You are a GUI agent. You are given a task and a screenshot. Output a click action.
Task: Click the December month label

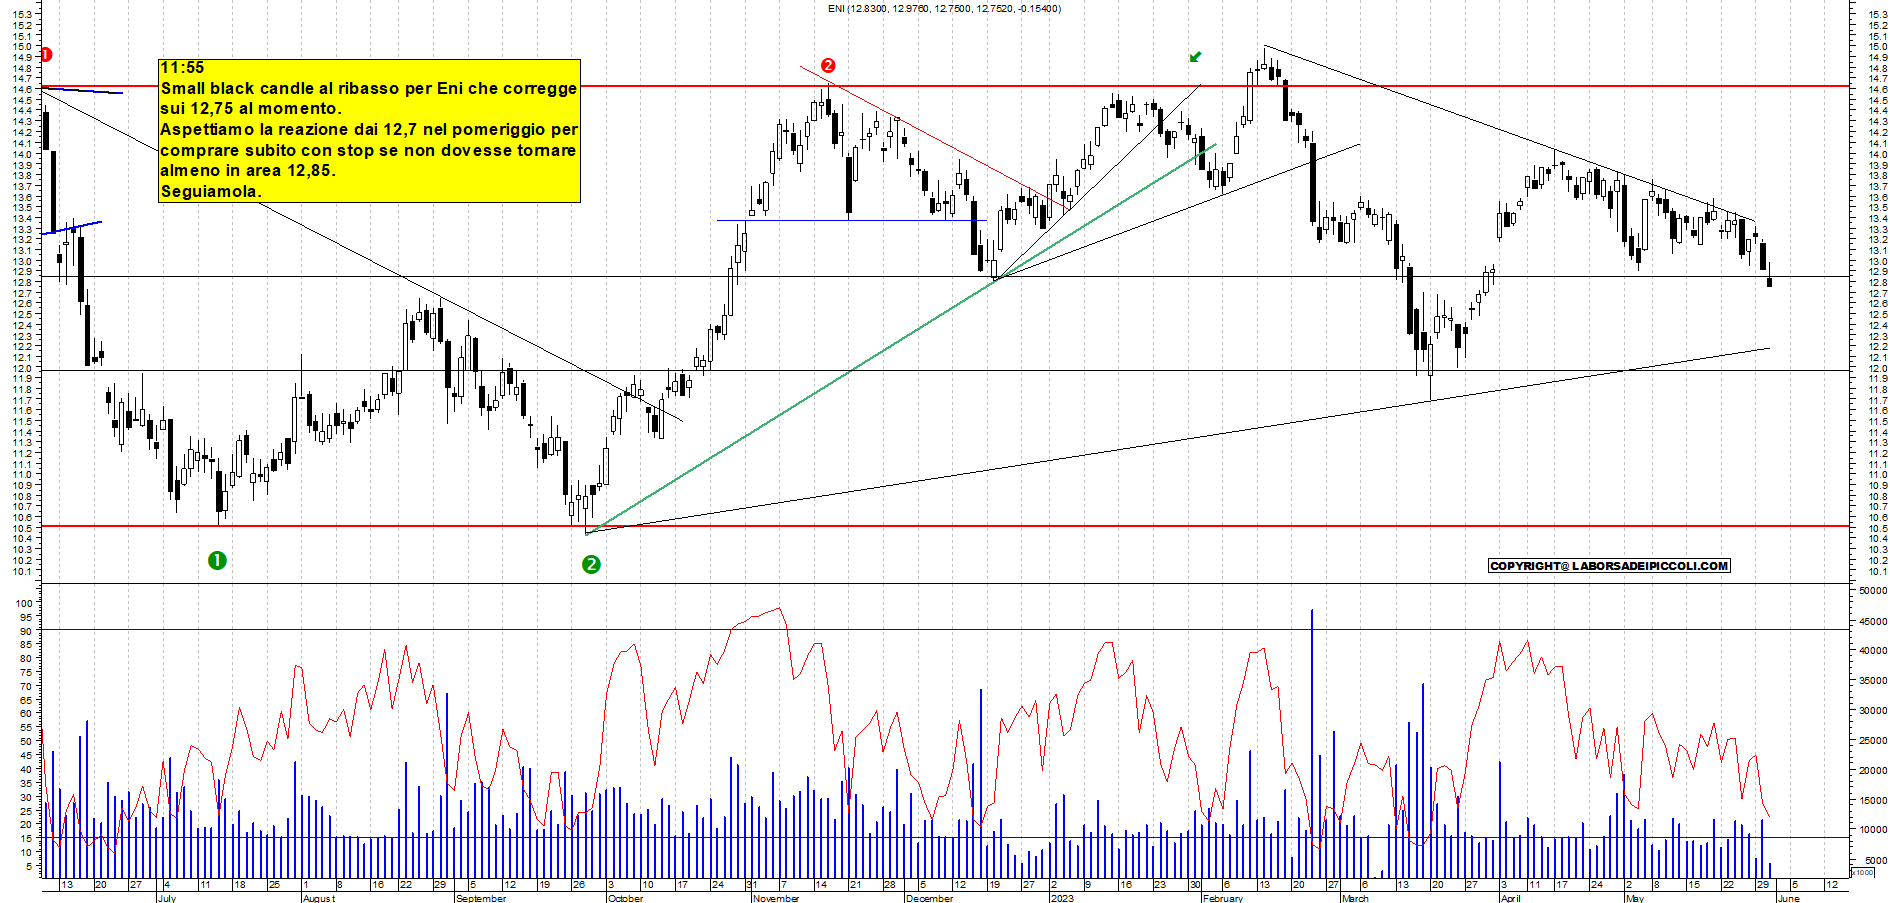tap(929, 898)
